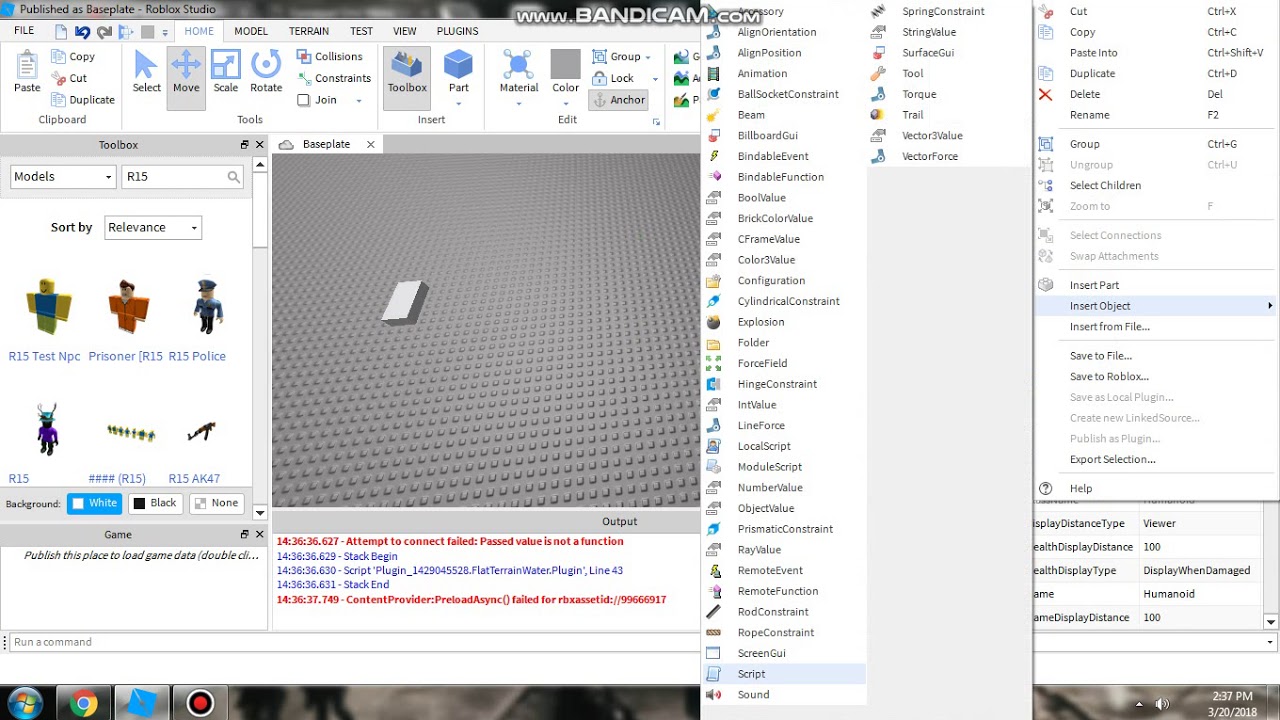Select the Baseplate document tab

pyautogui.click(x=327, y=144)
